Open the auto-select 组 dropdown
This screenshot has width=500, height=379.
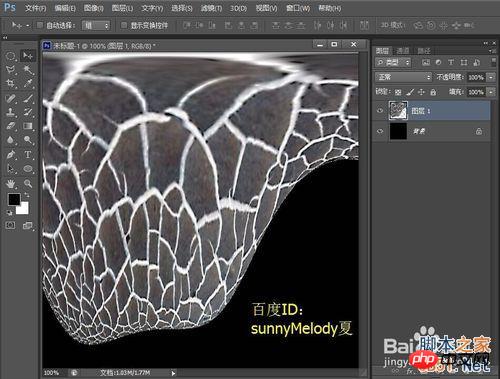(x=96, y=25)
